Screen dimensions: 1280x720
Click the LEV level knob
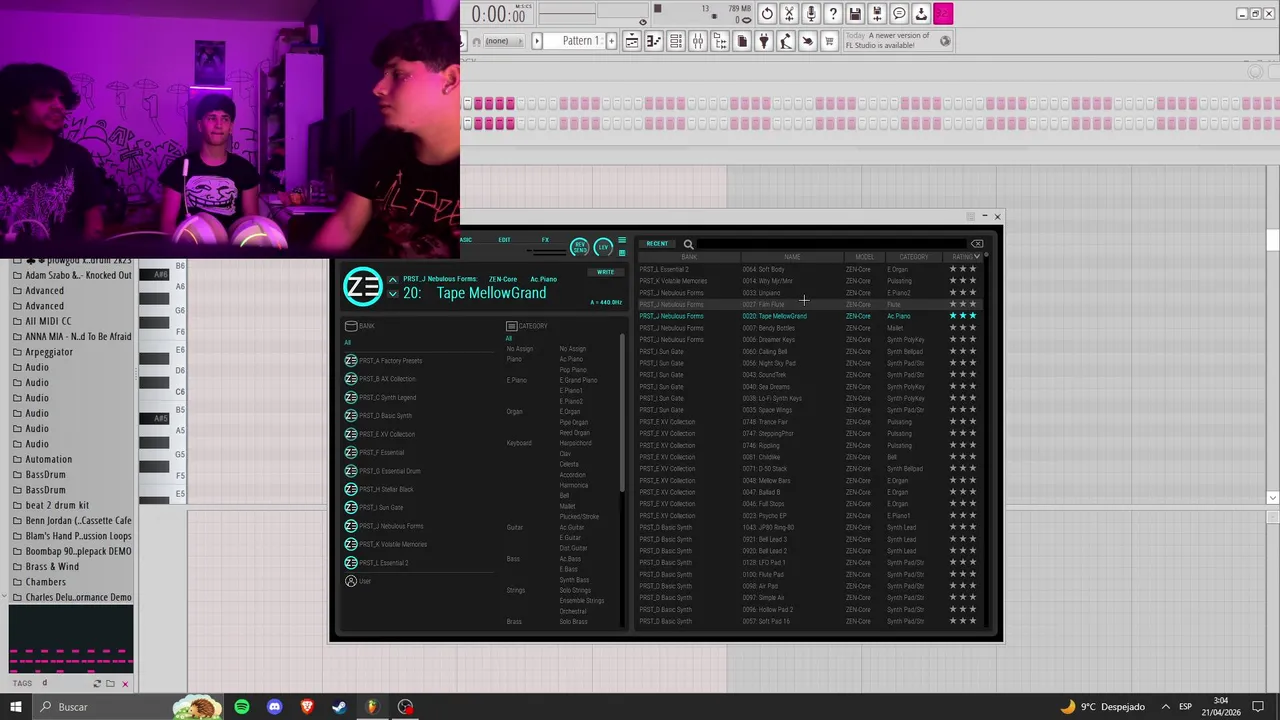[603, 247]
